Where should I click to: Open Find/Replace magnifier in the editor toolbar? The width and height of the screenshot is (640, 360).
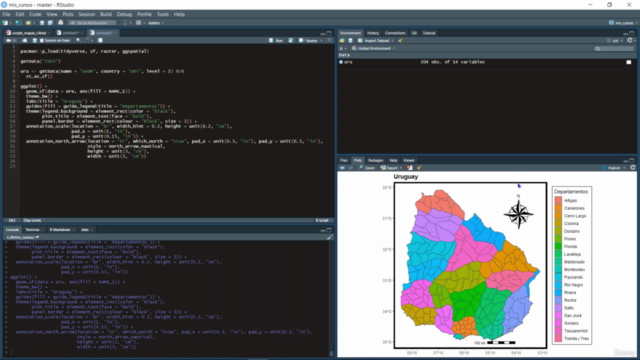78,40
